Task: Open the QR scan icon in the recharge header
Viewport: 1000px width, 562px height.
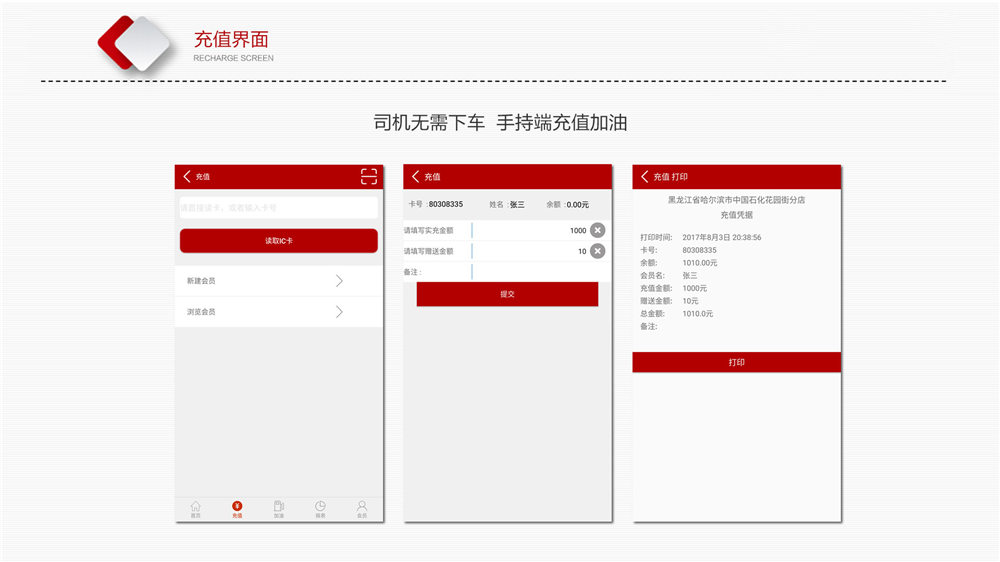Action: tap(369, 176)
